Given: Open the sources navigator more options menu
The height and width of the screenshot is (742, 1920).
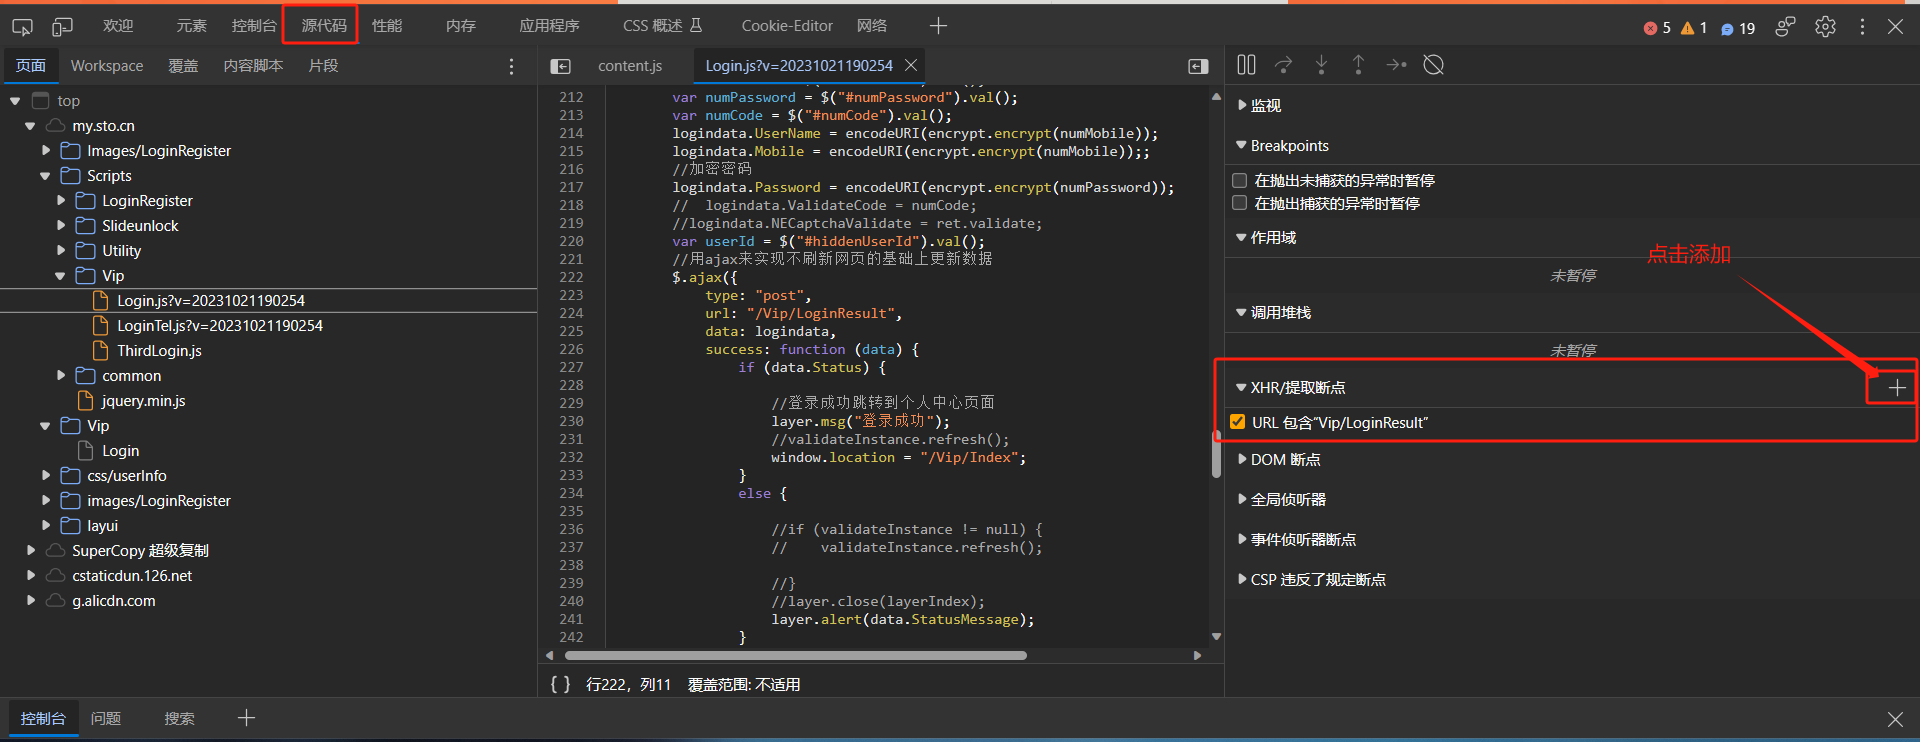Looking at the screenshot, I should (511, 66).
